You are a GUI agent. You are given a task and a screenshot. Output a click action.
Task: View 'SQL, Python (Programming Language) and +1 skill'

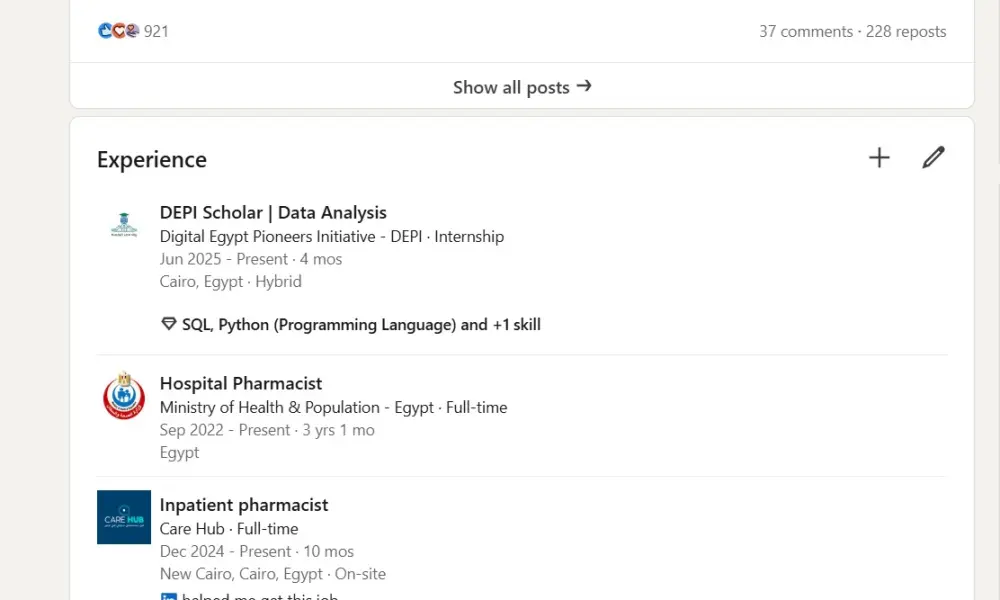tap(362, 323)
